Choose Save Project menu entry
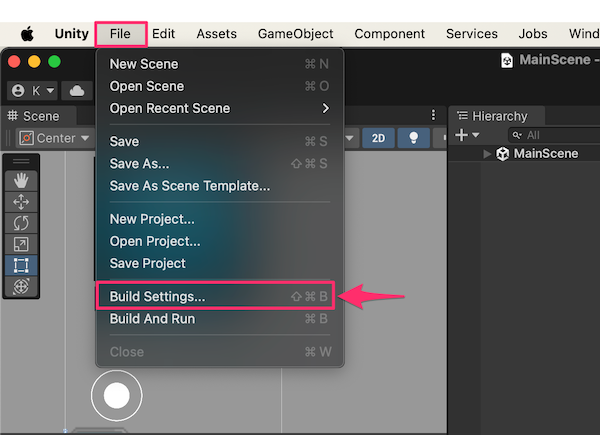Viewport: 600px width, 435px height. [x=220, y=263]
